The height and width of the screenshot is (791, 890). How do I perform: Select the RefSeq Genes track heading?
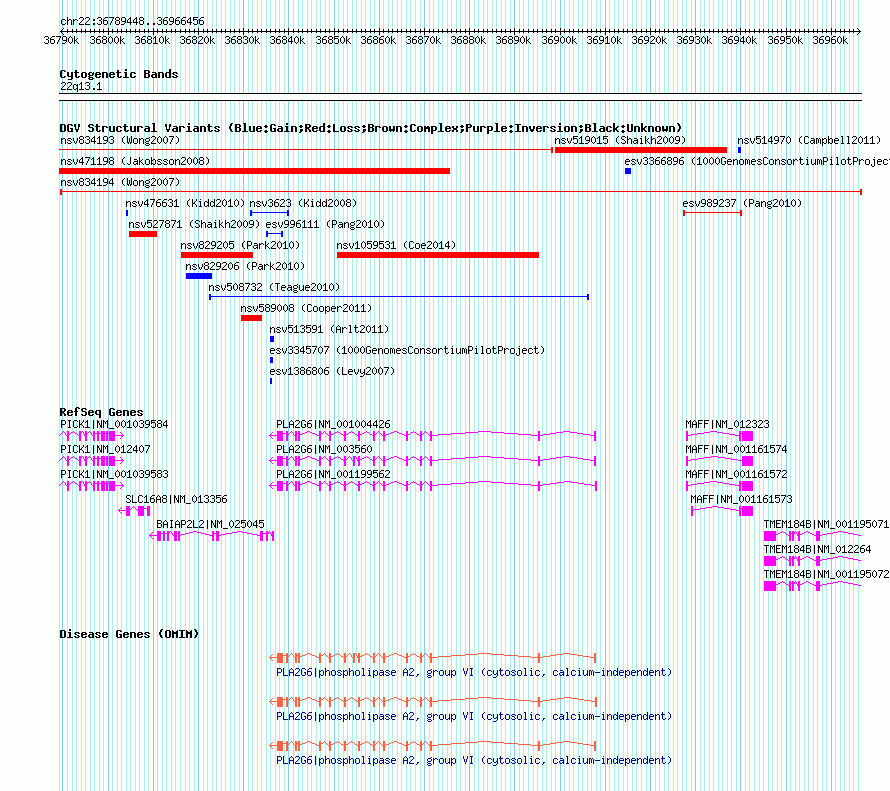(101, 412)
